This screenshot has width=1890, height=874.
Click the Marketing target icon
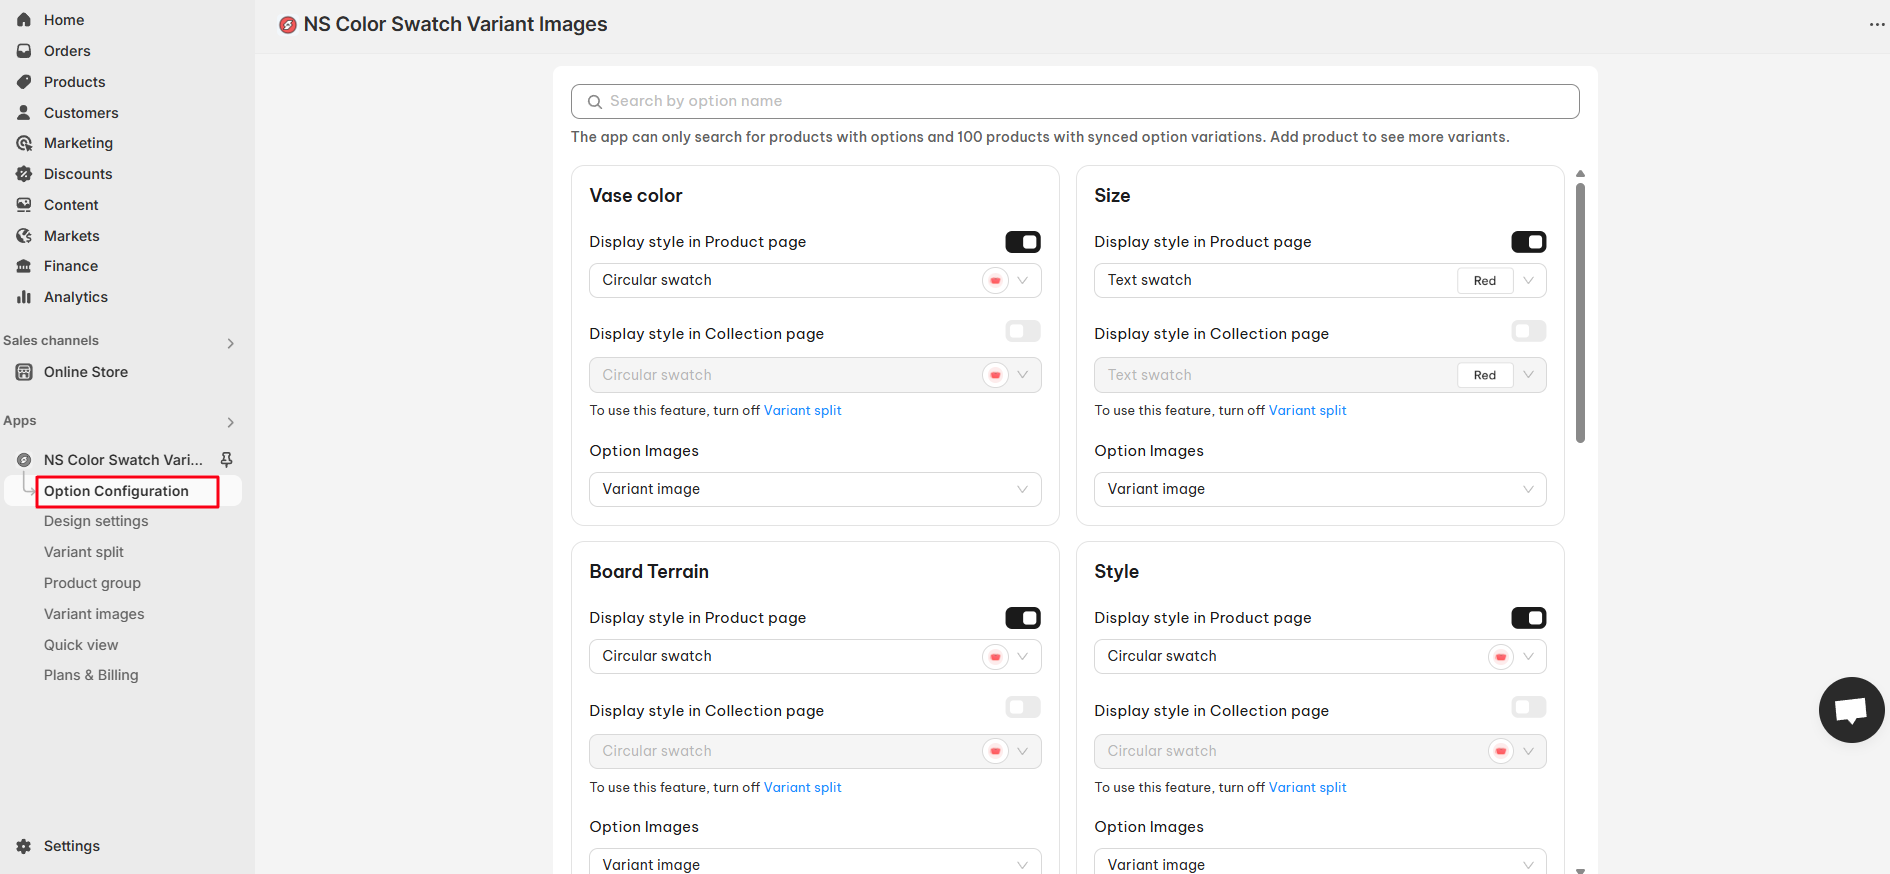24,143
